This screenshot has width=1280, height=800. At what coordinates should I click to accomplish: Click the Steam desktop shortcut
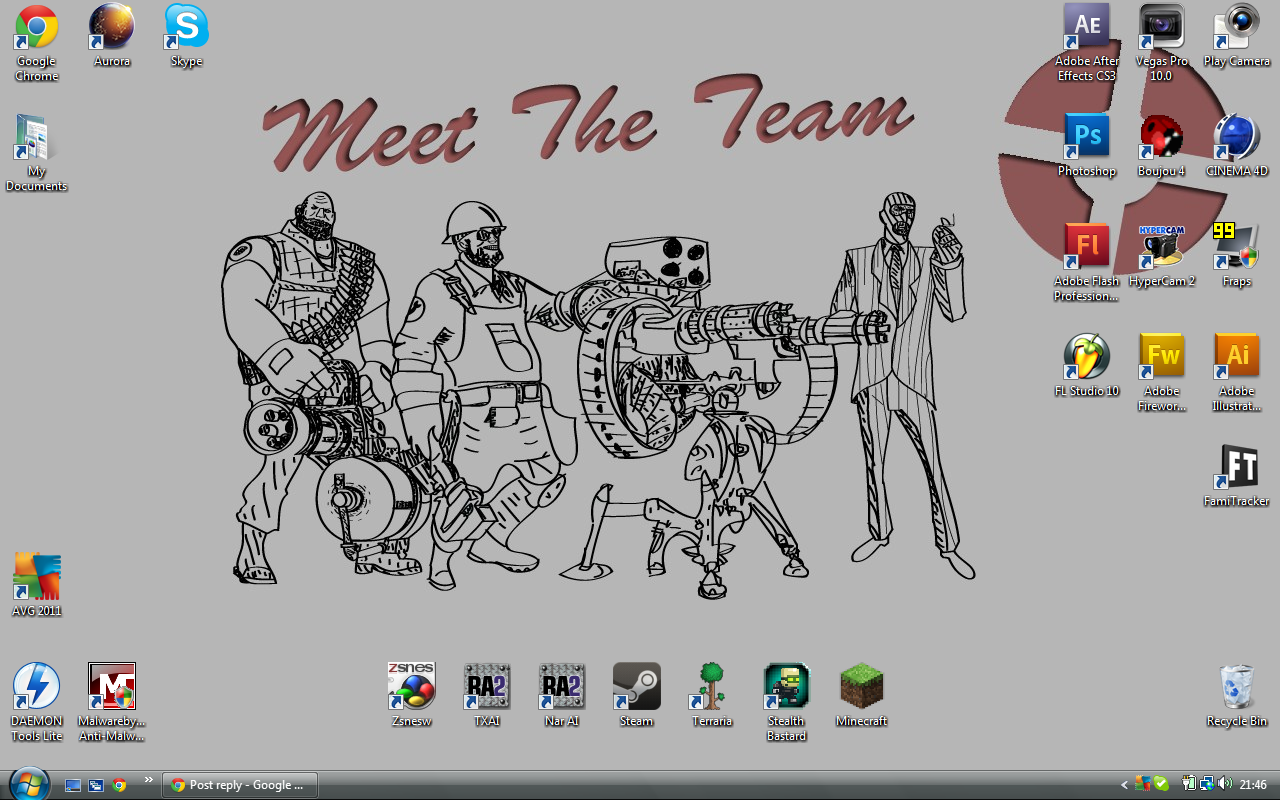[636, 687]
